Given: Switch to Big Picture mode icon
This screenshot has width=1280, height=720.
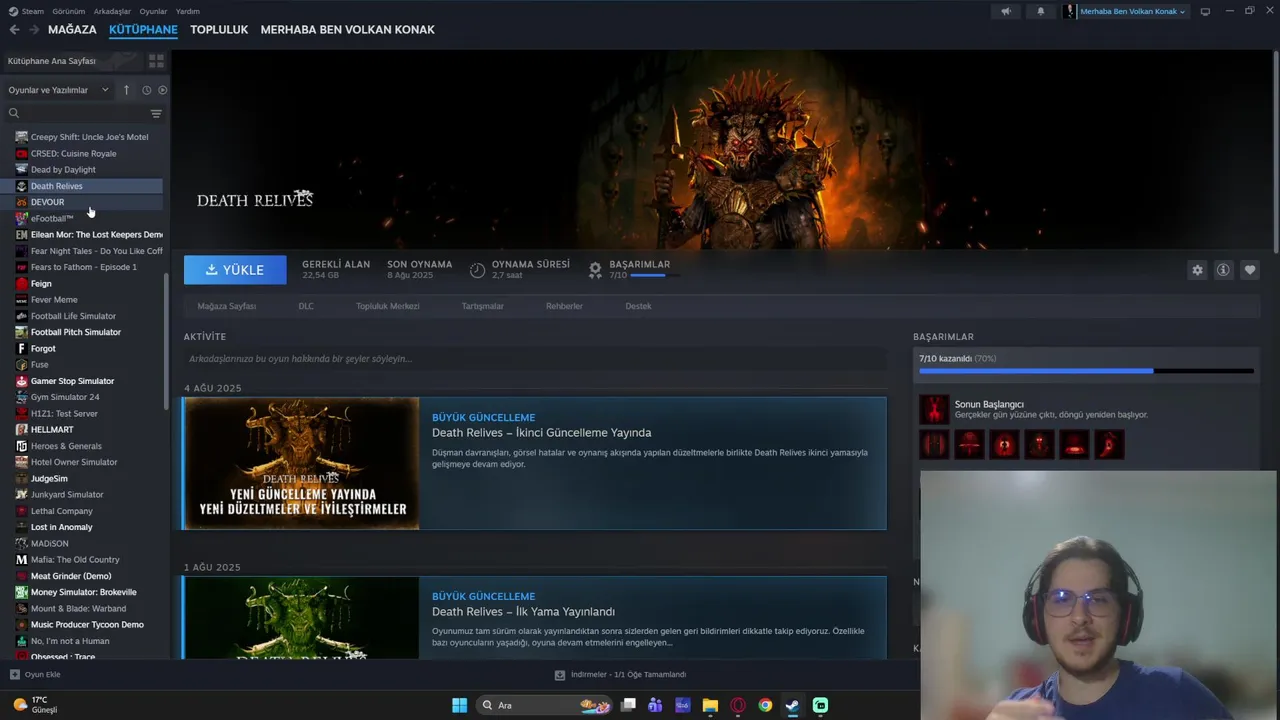Looking at the screenshot, I should point(1205,11).
